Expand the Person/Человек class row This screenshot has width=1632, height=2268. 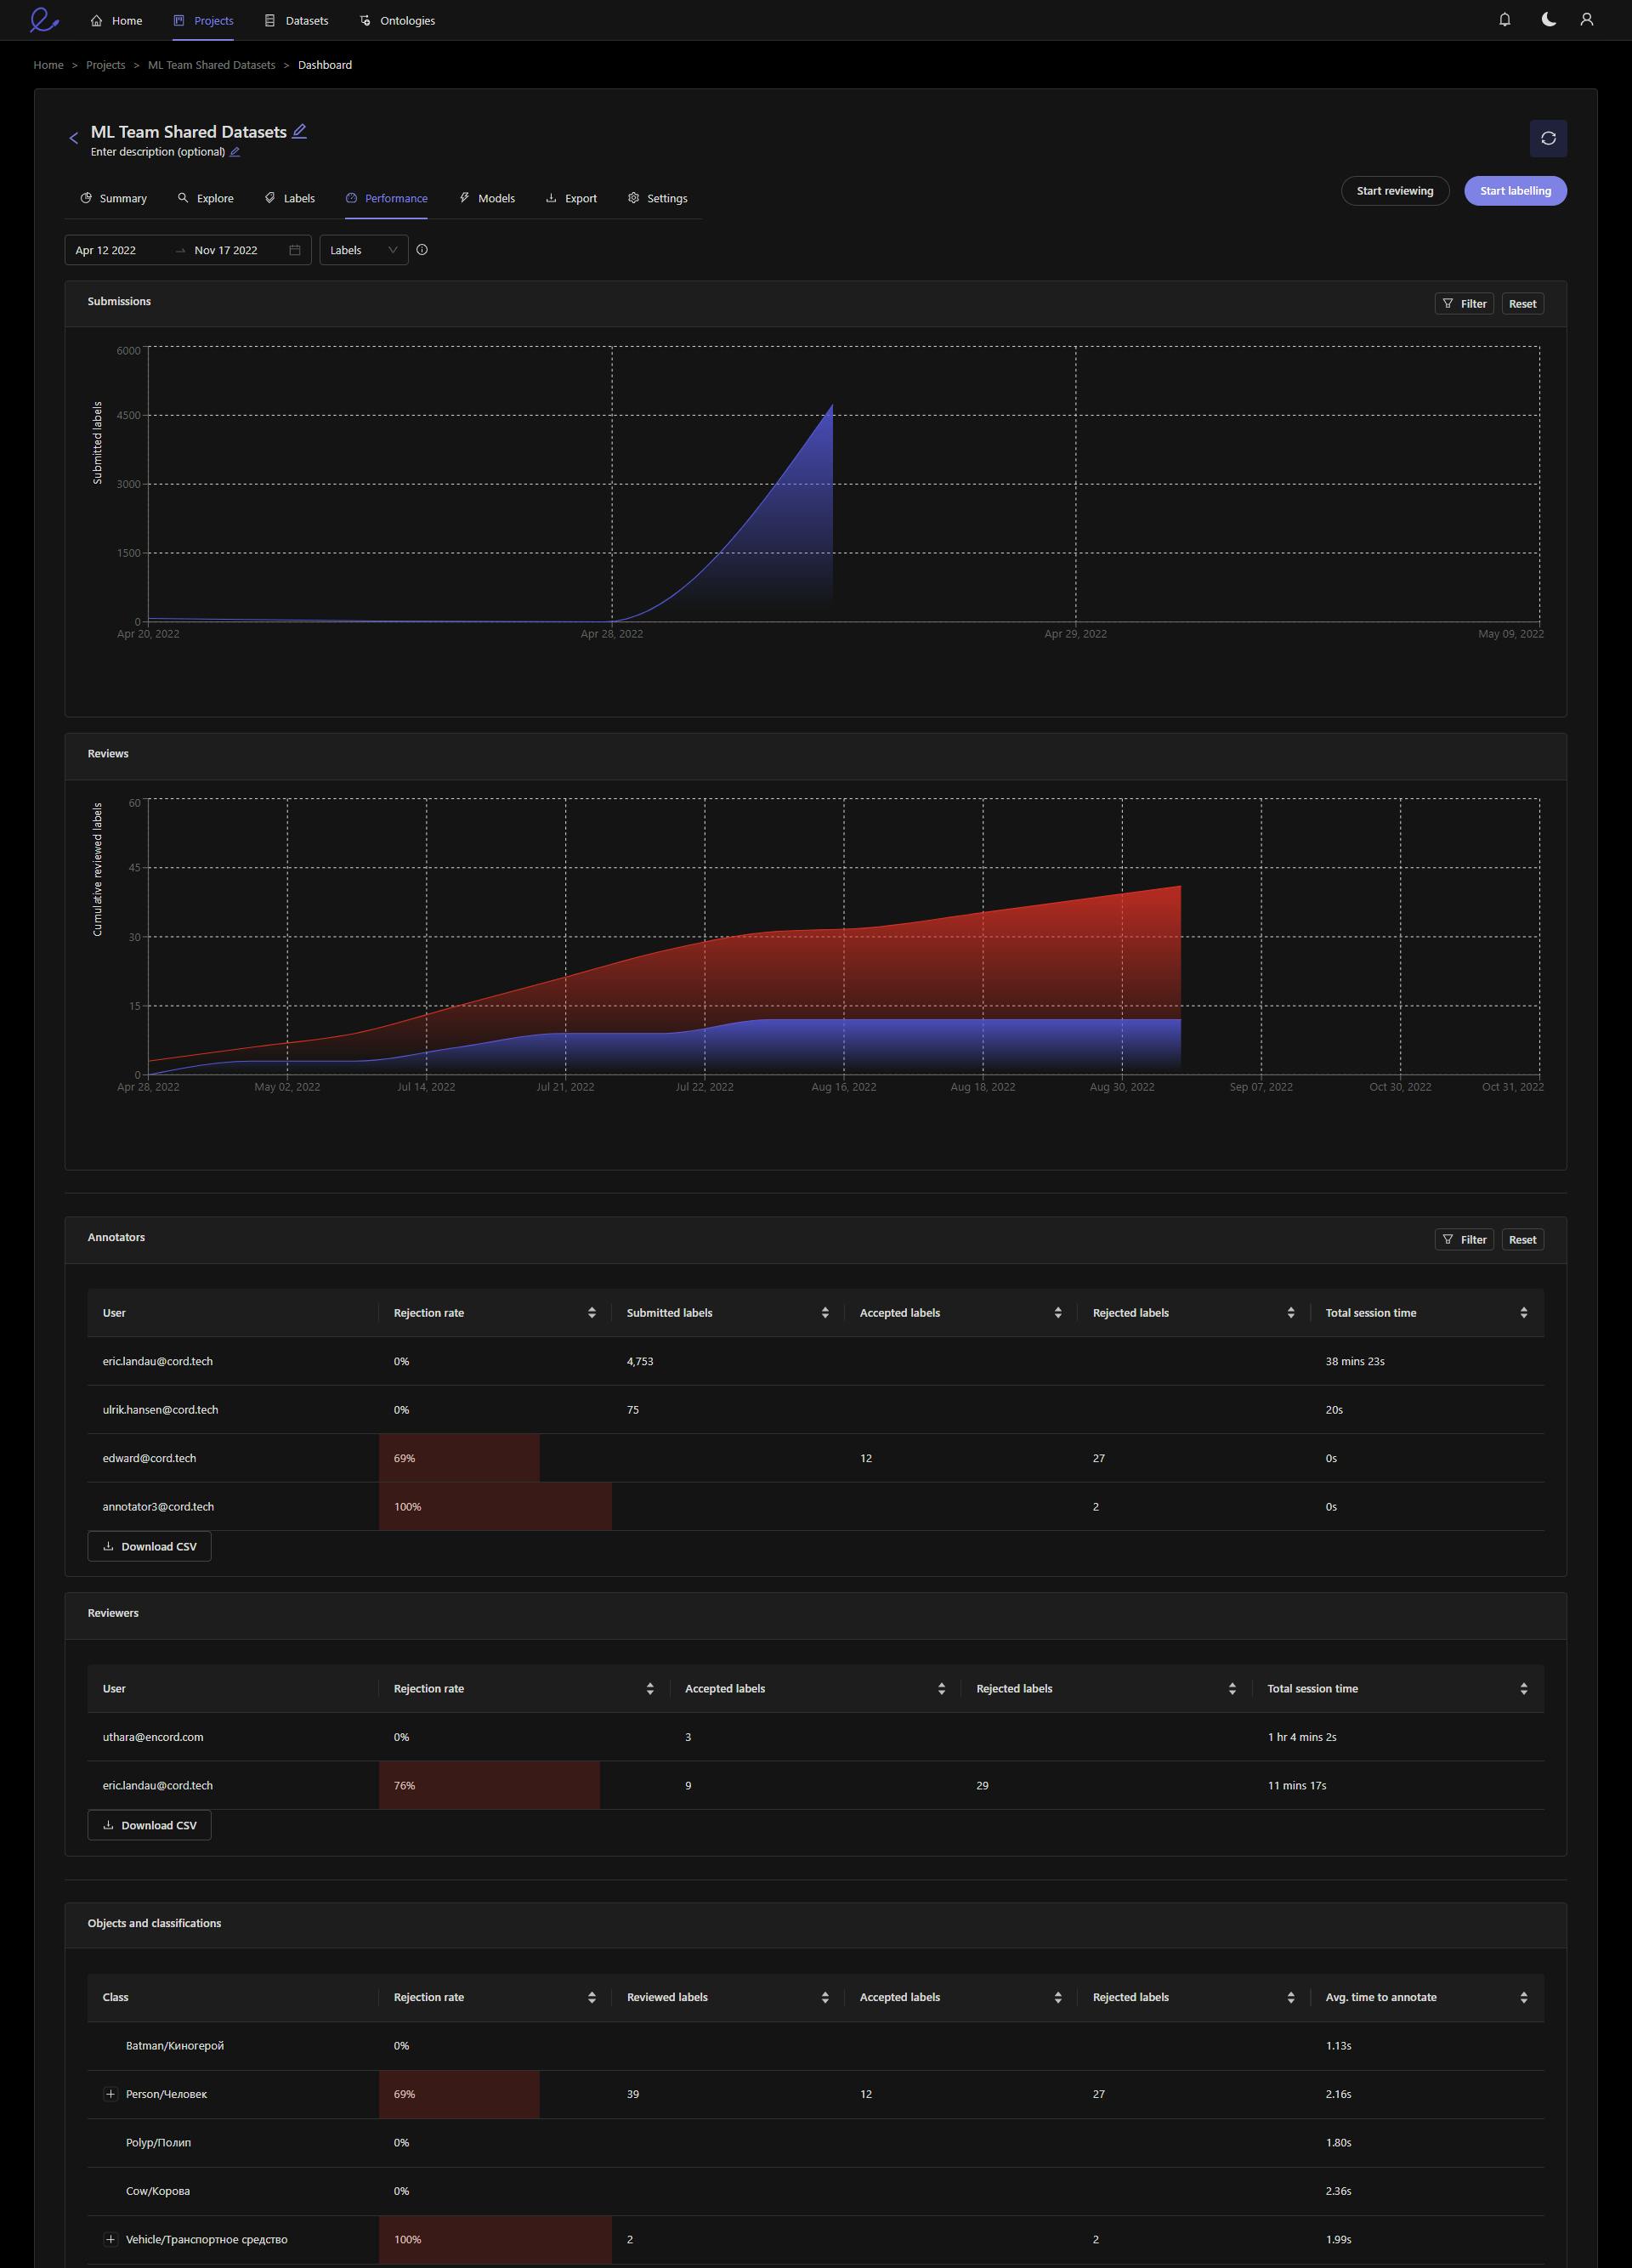(x=111, y=2094)
